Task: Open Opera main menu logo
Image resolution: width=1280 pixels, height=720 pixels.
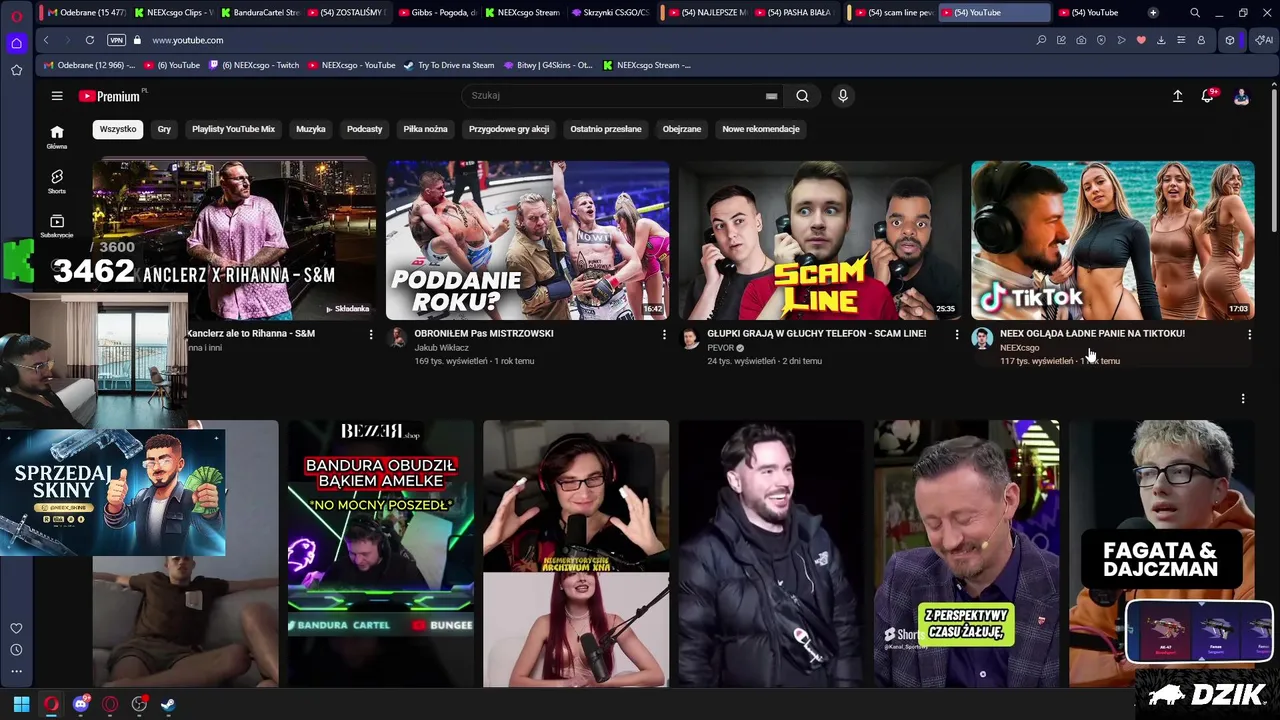Action: point(16,15)
